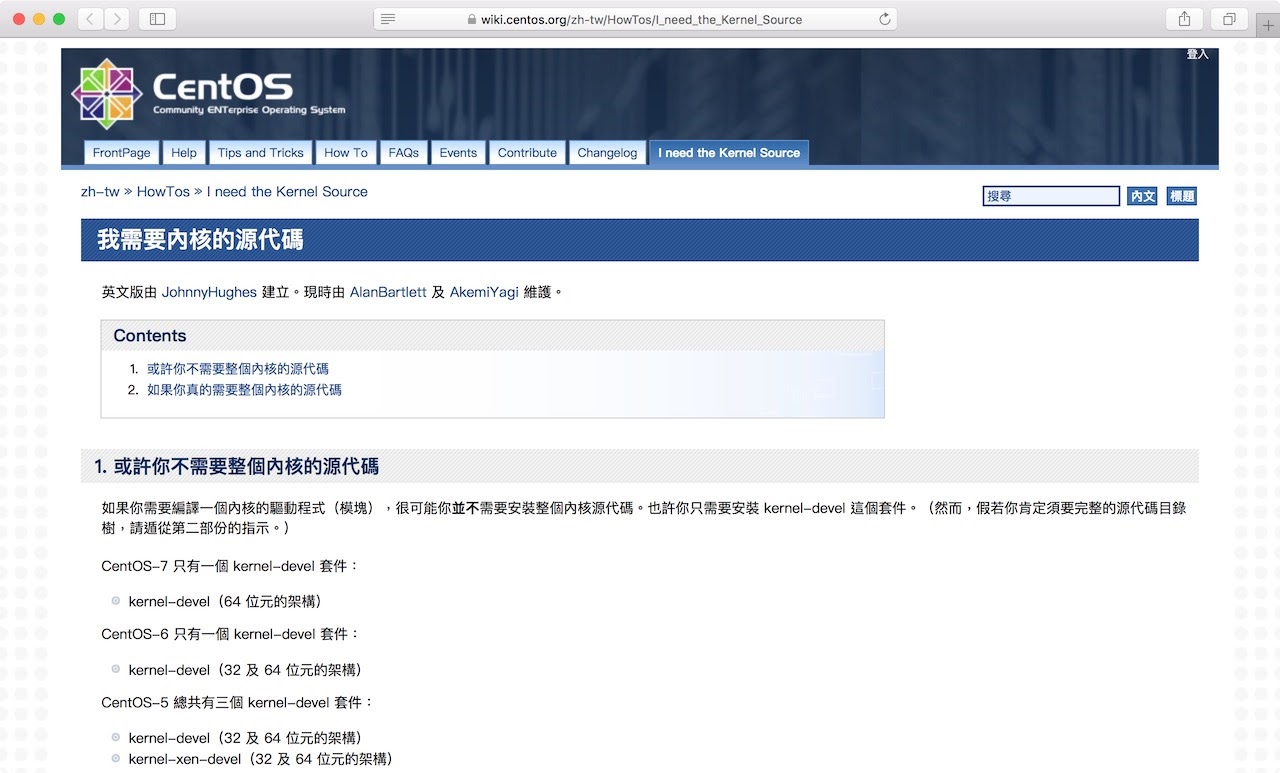Open the Changelog tab

[607, 153]
